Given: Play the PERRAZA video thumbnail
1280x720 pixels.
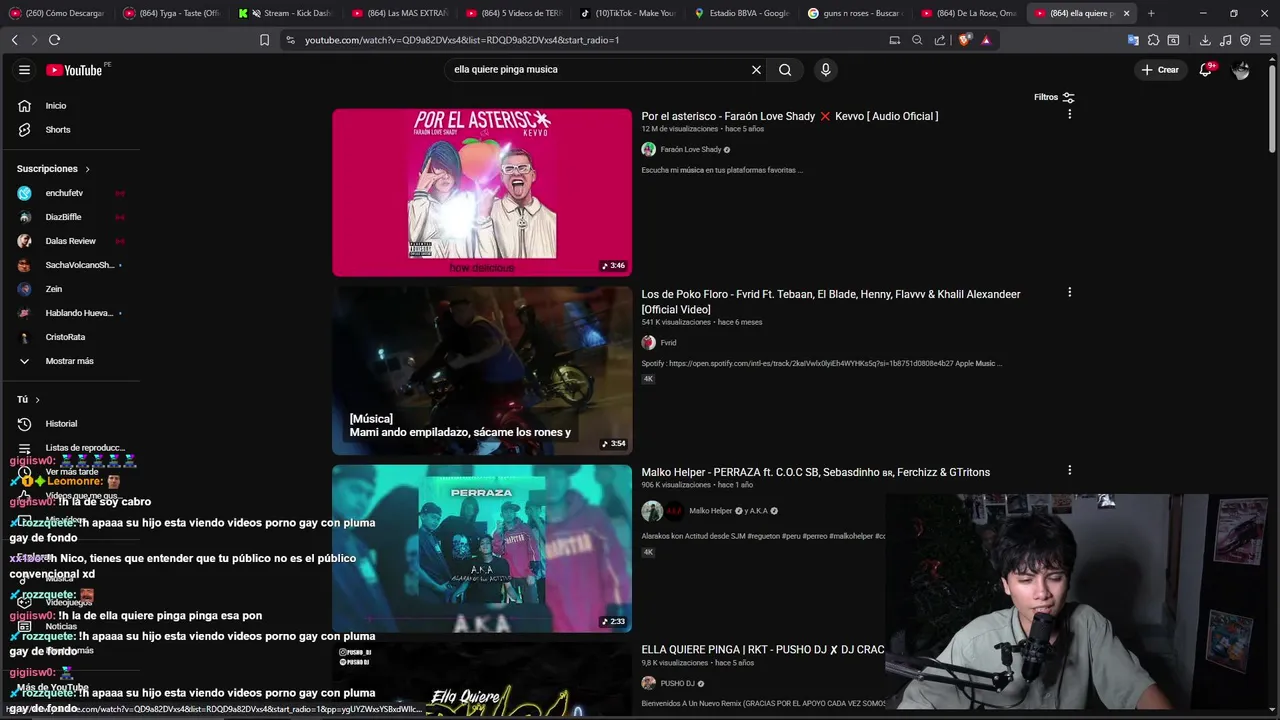Looking at the screenshot, I should [x=482, y=548].
